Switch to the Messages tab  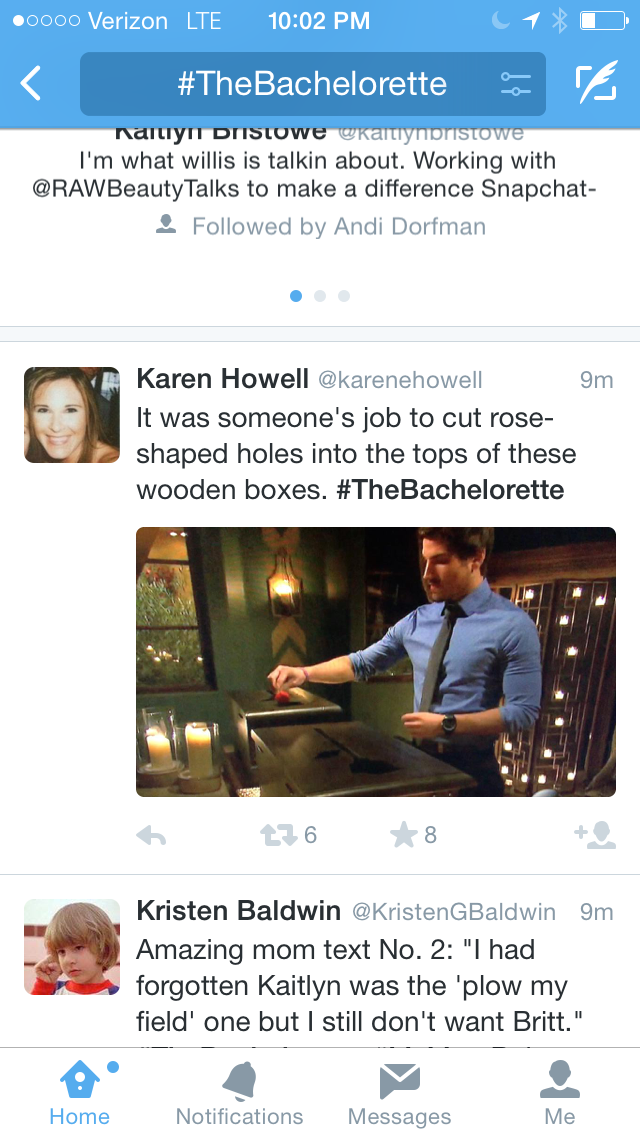pos(399,1092)
